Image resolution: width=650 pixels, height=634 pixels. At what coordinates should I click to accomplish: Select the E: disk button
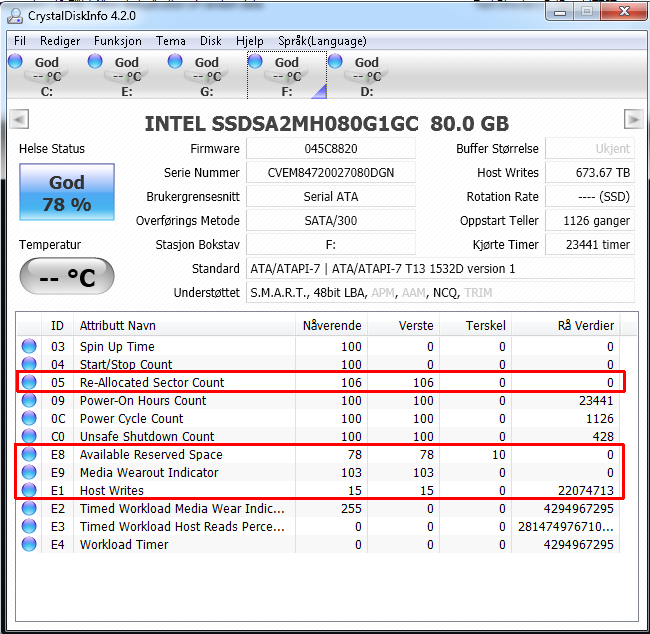pyautogui.click(x=126, y=75)
